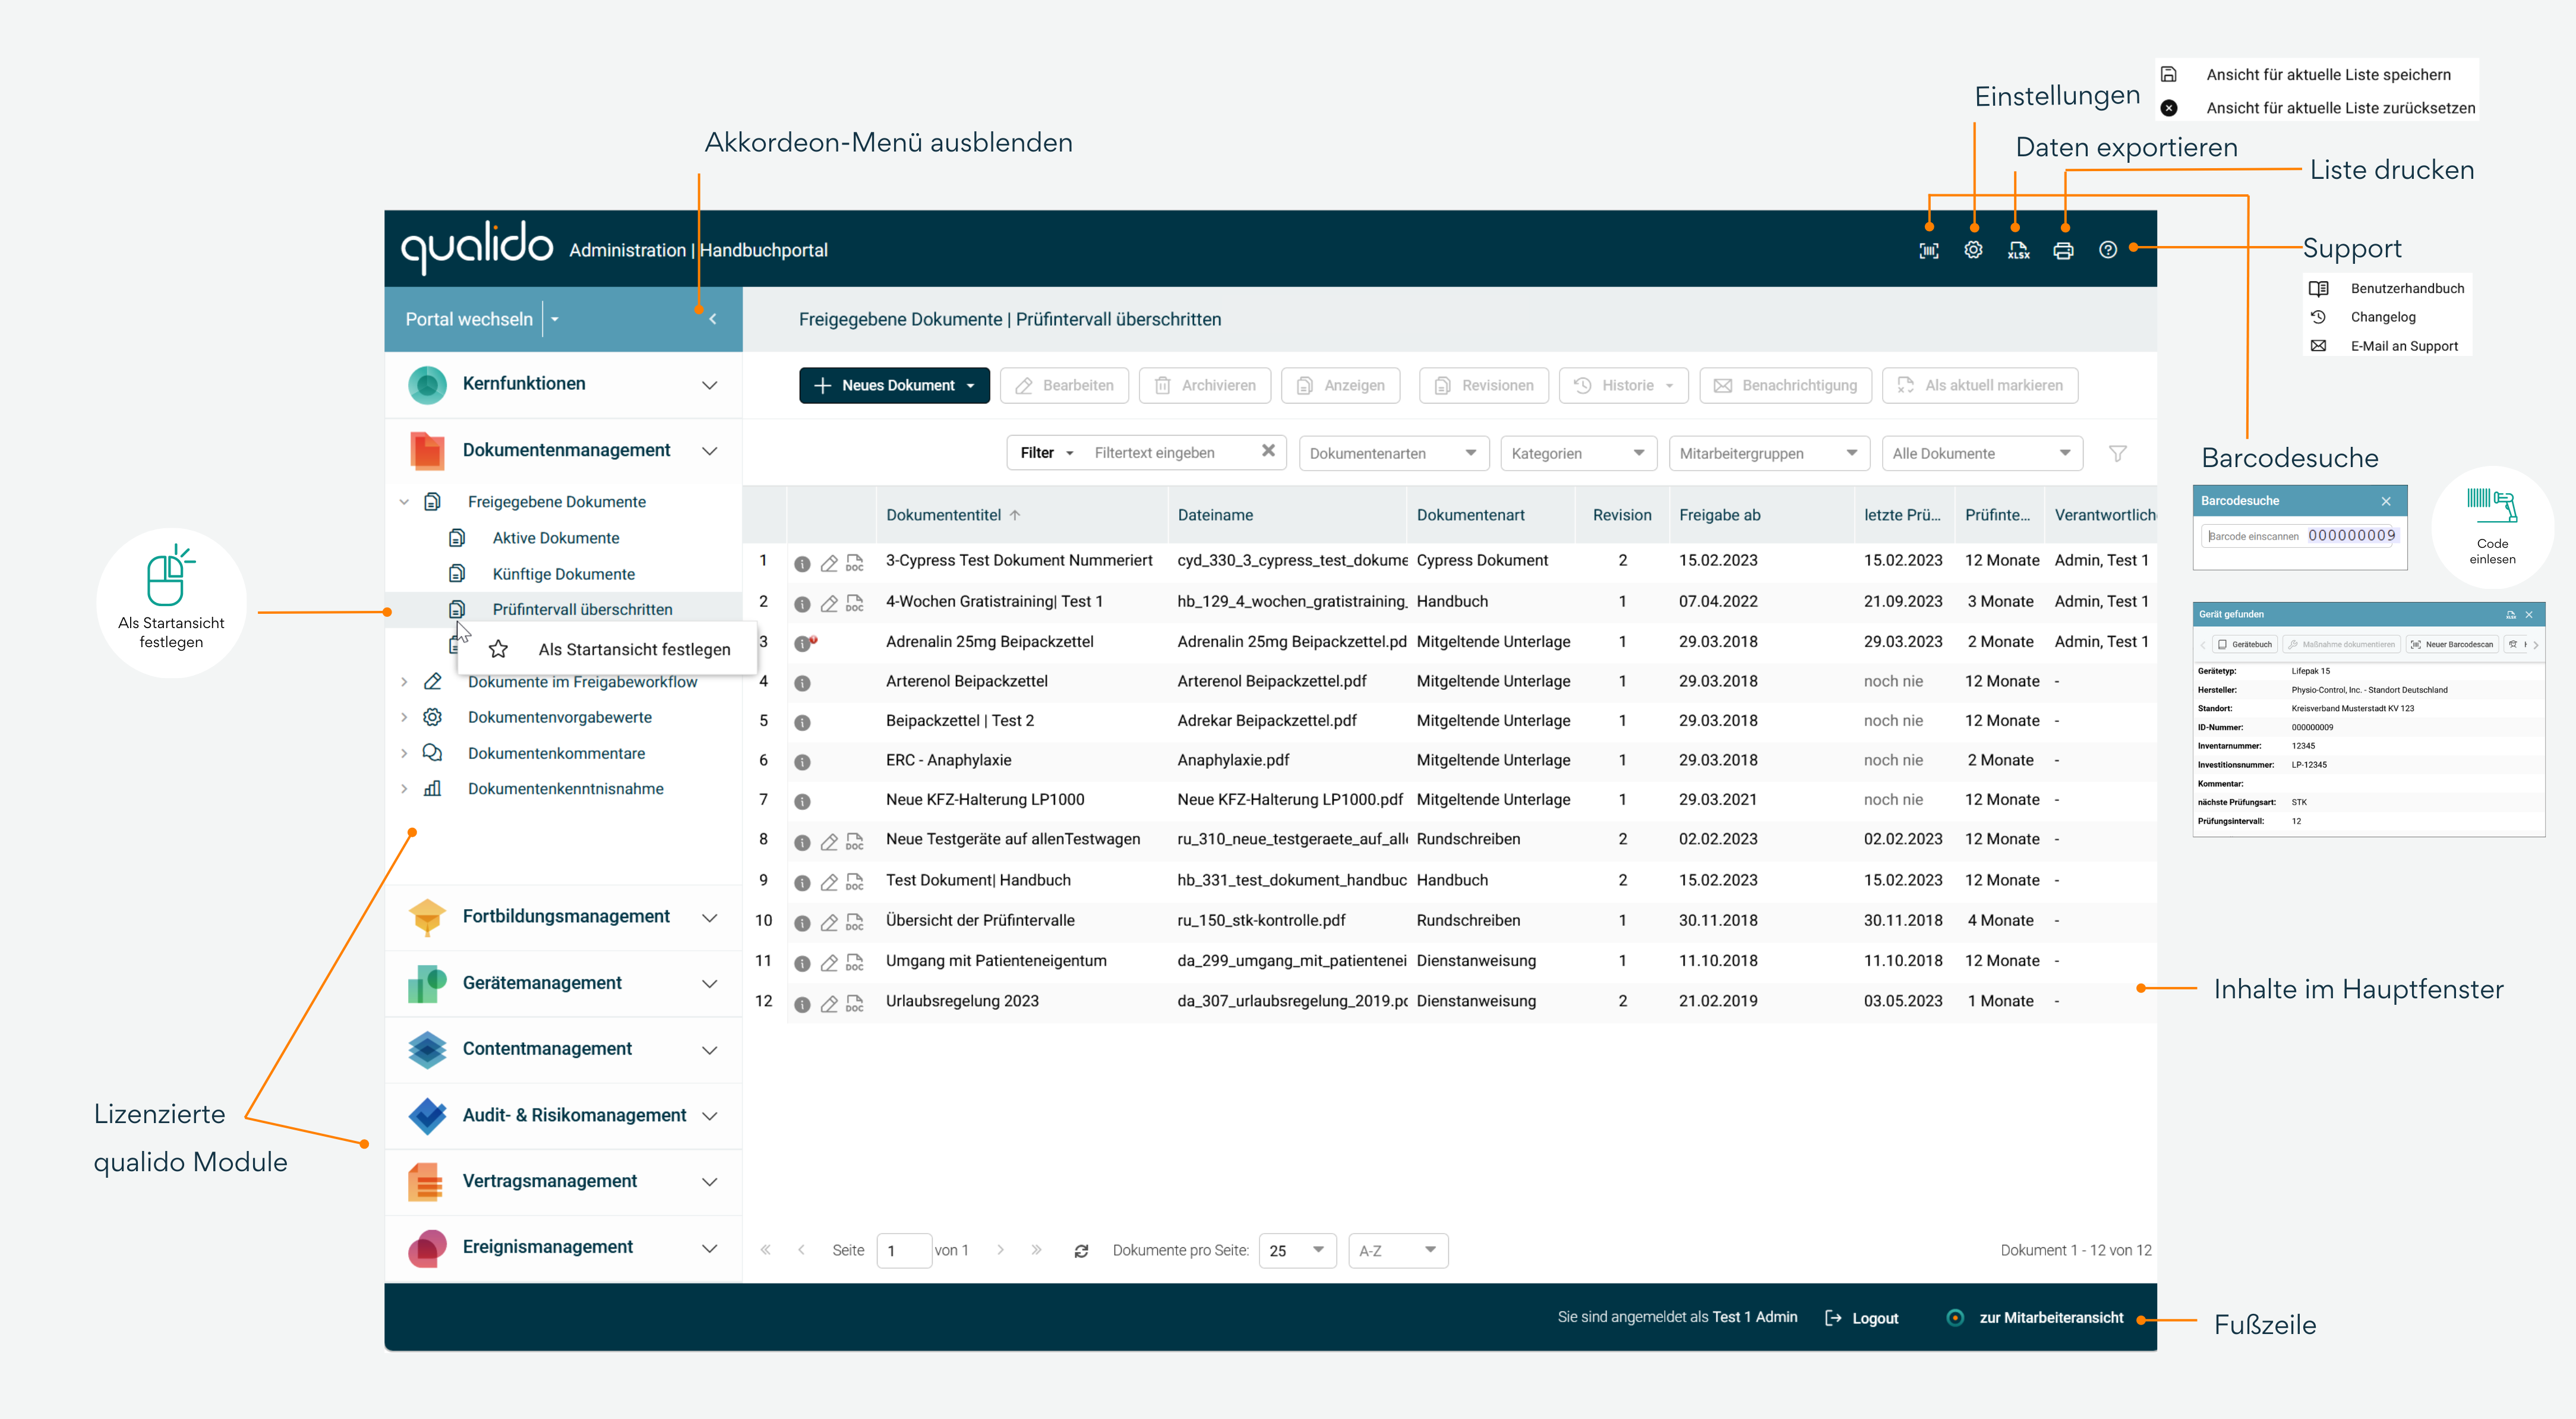Expand Dokumente im Freigabeworkflow tree node

404,682
